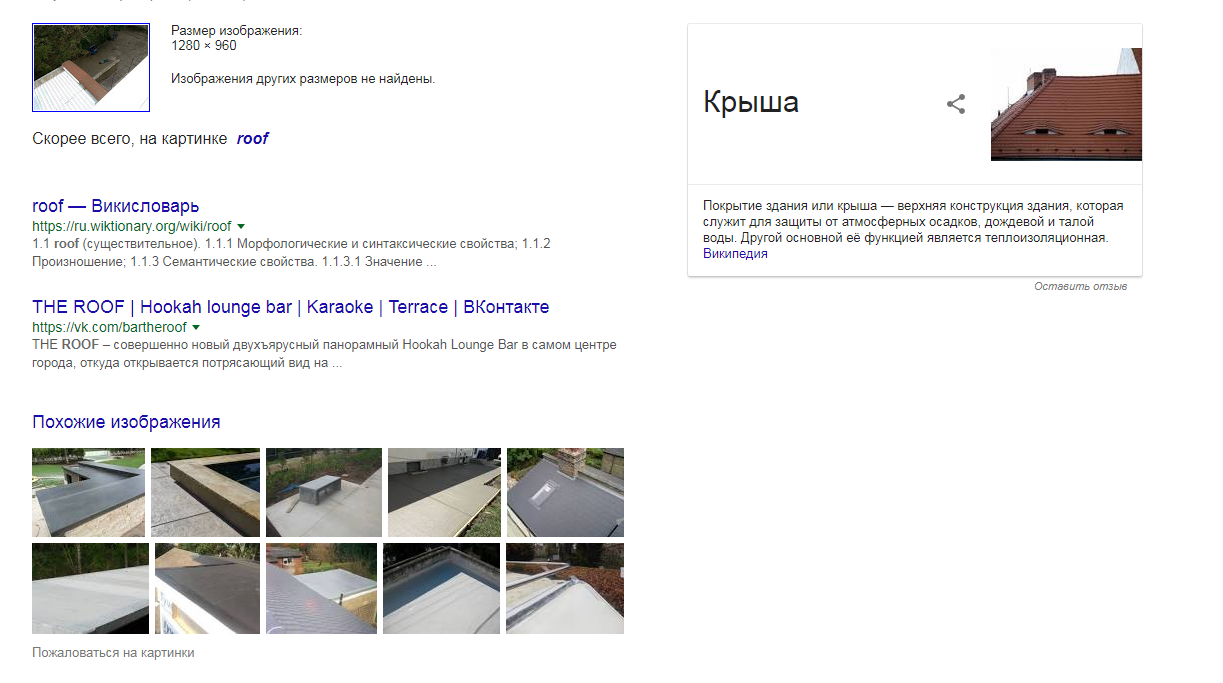Open the third similar image in the bottom row
1223x683 pixels.
tap(321, 588)
